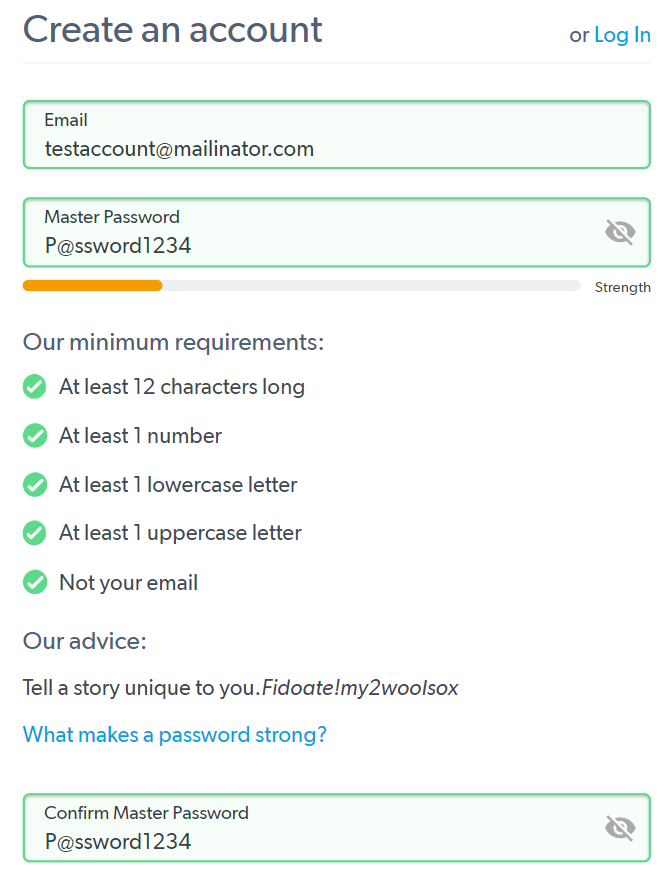The image size is (672, 875).
Task: Focus the Email input field
Action: point(337,134)
